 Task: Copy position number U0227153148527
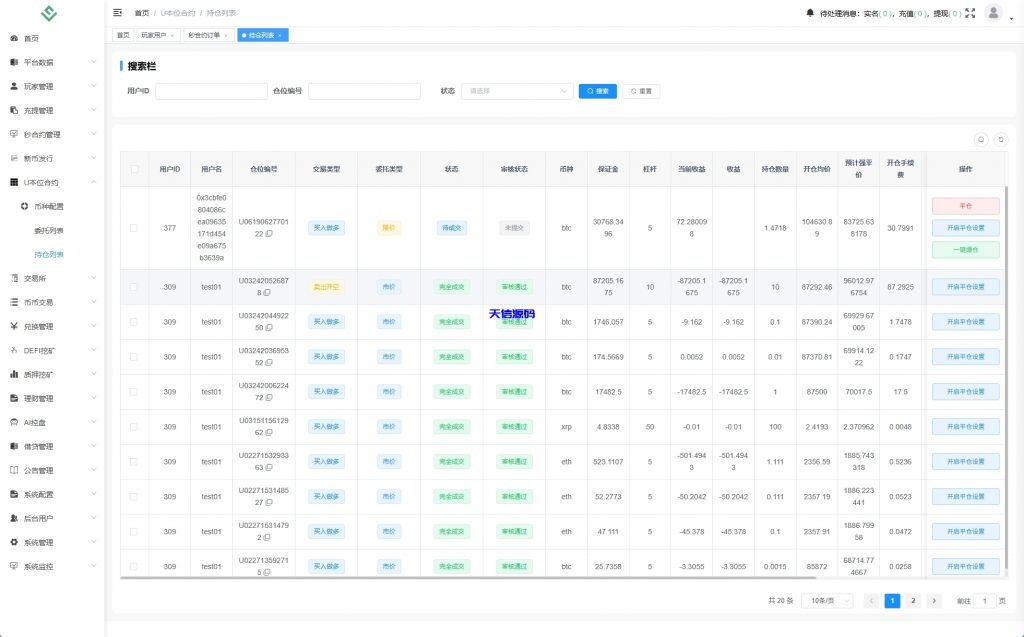(x=269, y=502)
